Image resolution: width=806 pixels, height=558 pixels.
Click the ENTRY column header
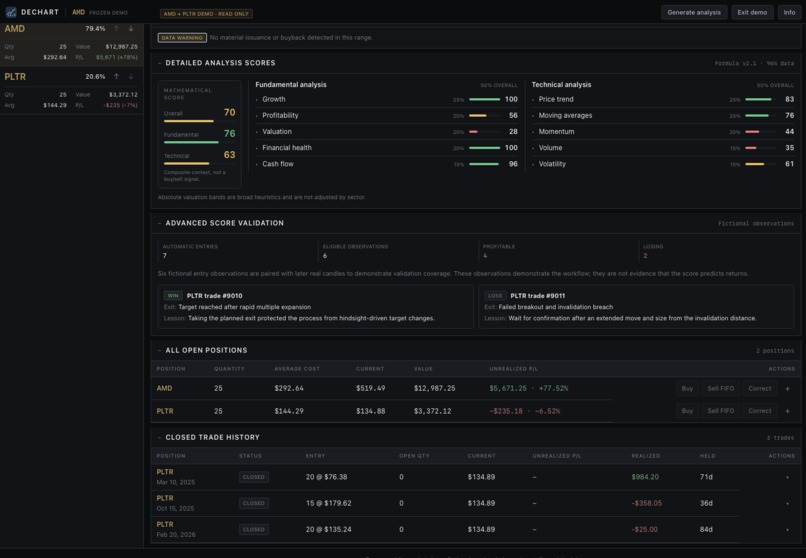point(315,456)
